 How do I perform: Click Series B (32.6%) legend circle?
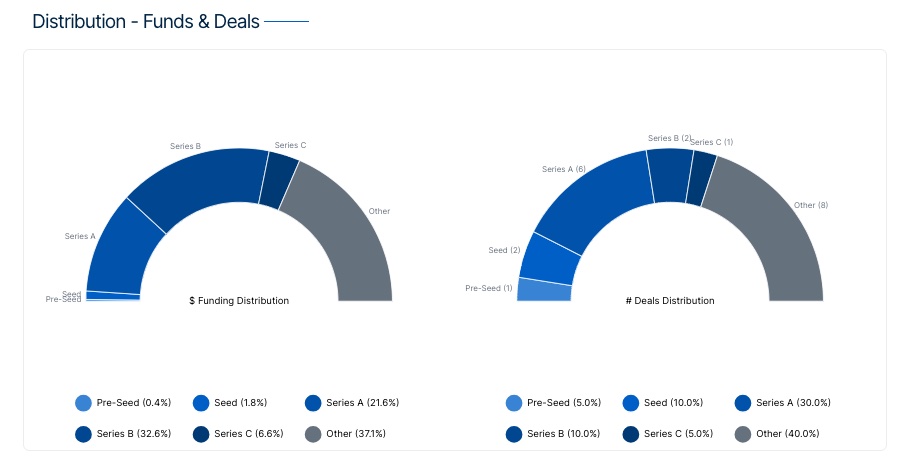[x=84, y=434]
